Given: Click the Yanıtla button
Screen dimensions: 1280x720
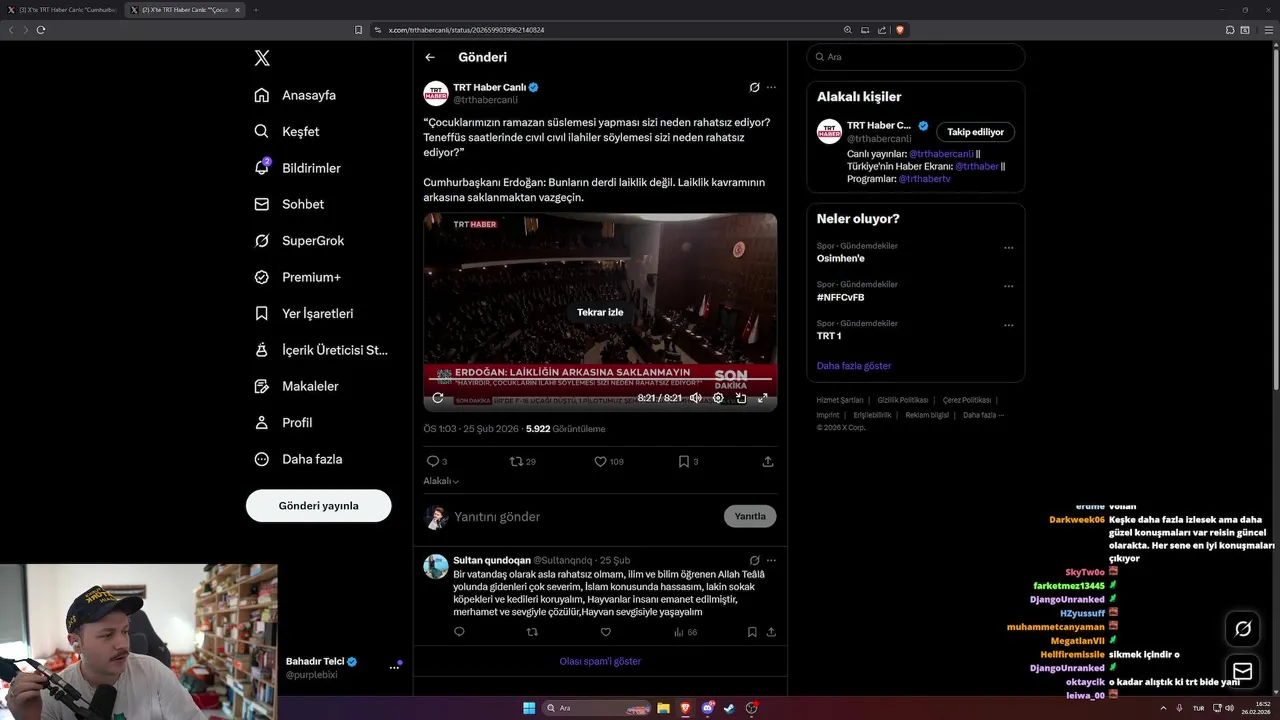Looking at the screenshot, I should (750, 516).
